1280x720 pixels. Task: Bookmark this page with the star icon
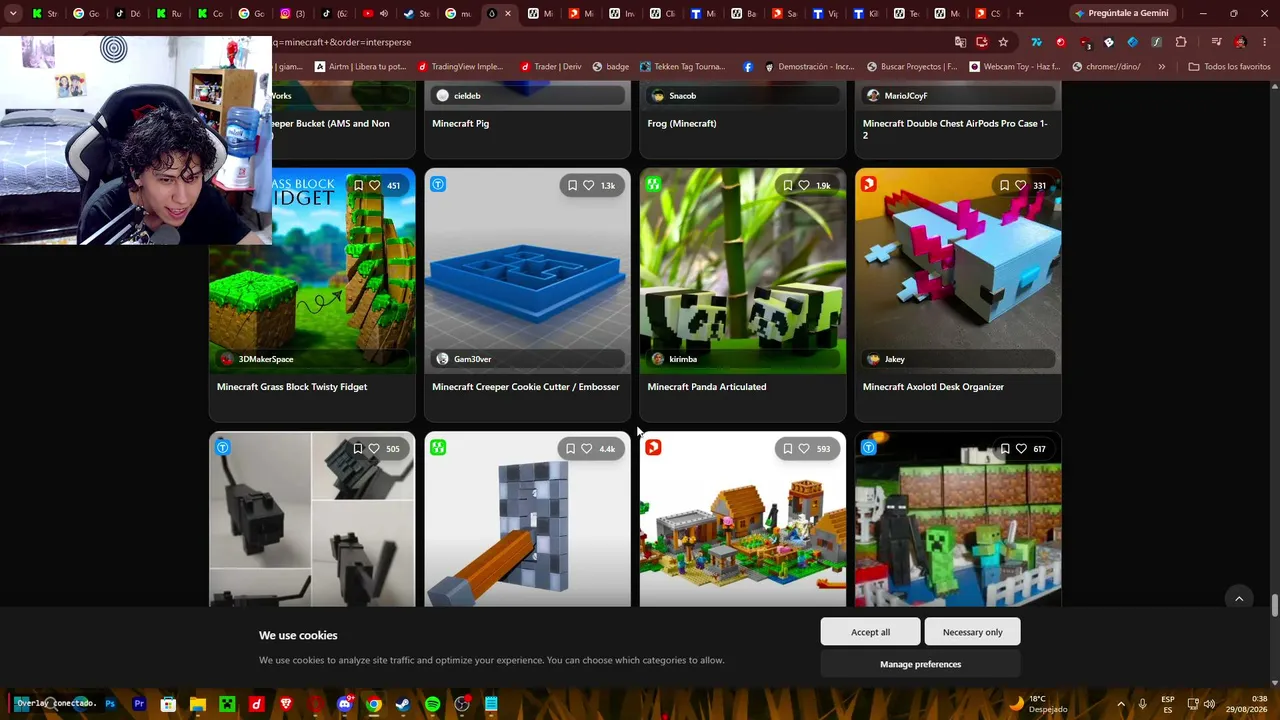click(1003, 42)
